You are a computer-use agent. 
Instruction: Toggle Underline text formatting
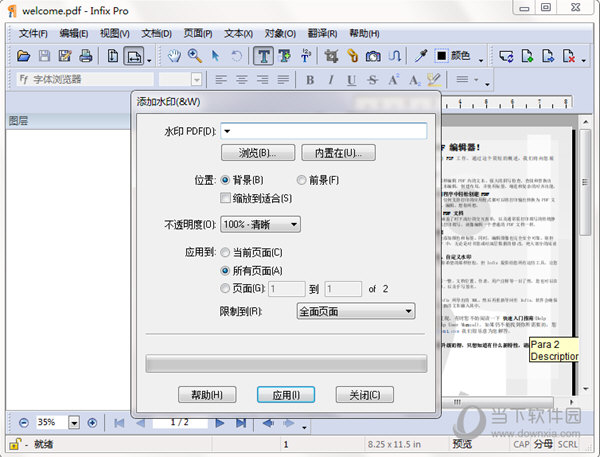[351, 80]
